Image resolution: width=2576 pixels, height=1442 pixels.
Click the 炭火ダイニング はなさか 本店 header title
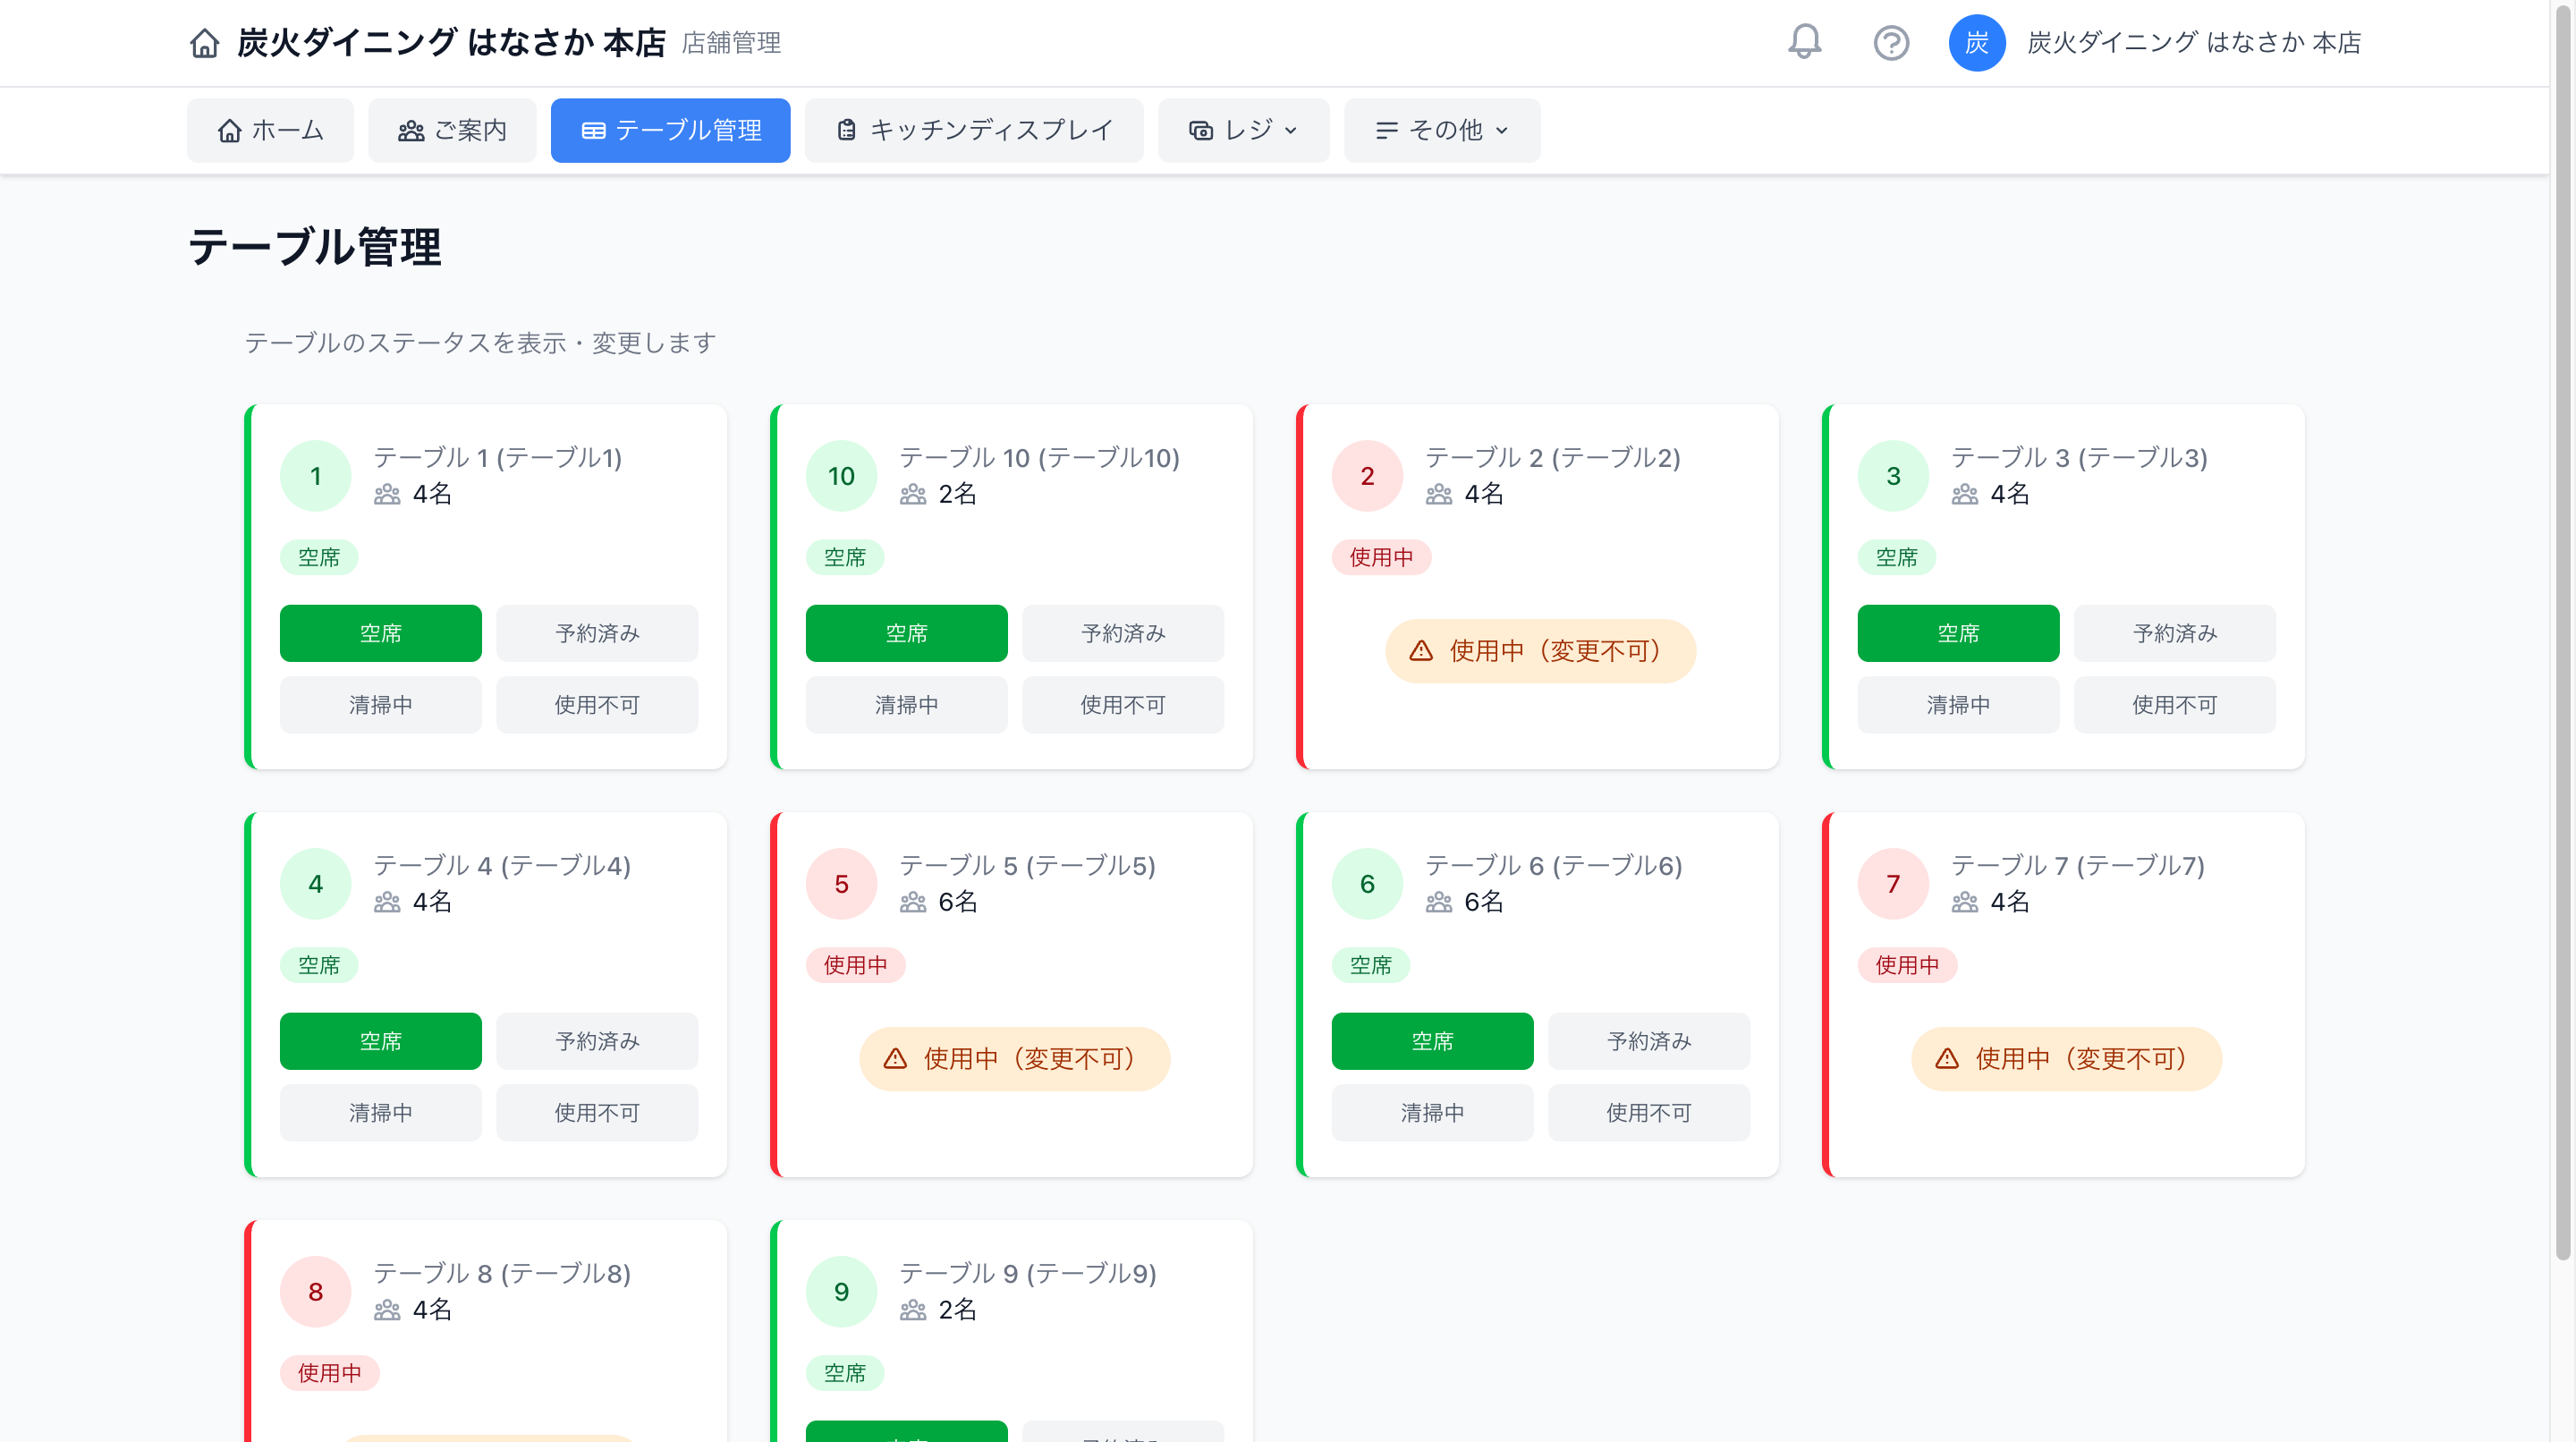coord(451,43)
